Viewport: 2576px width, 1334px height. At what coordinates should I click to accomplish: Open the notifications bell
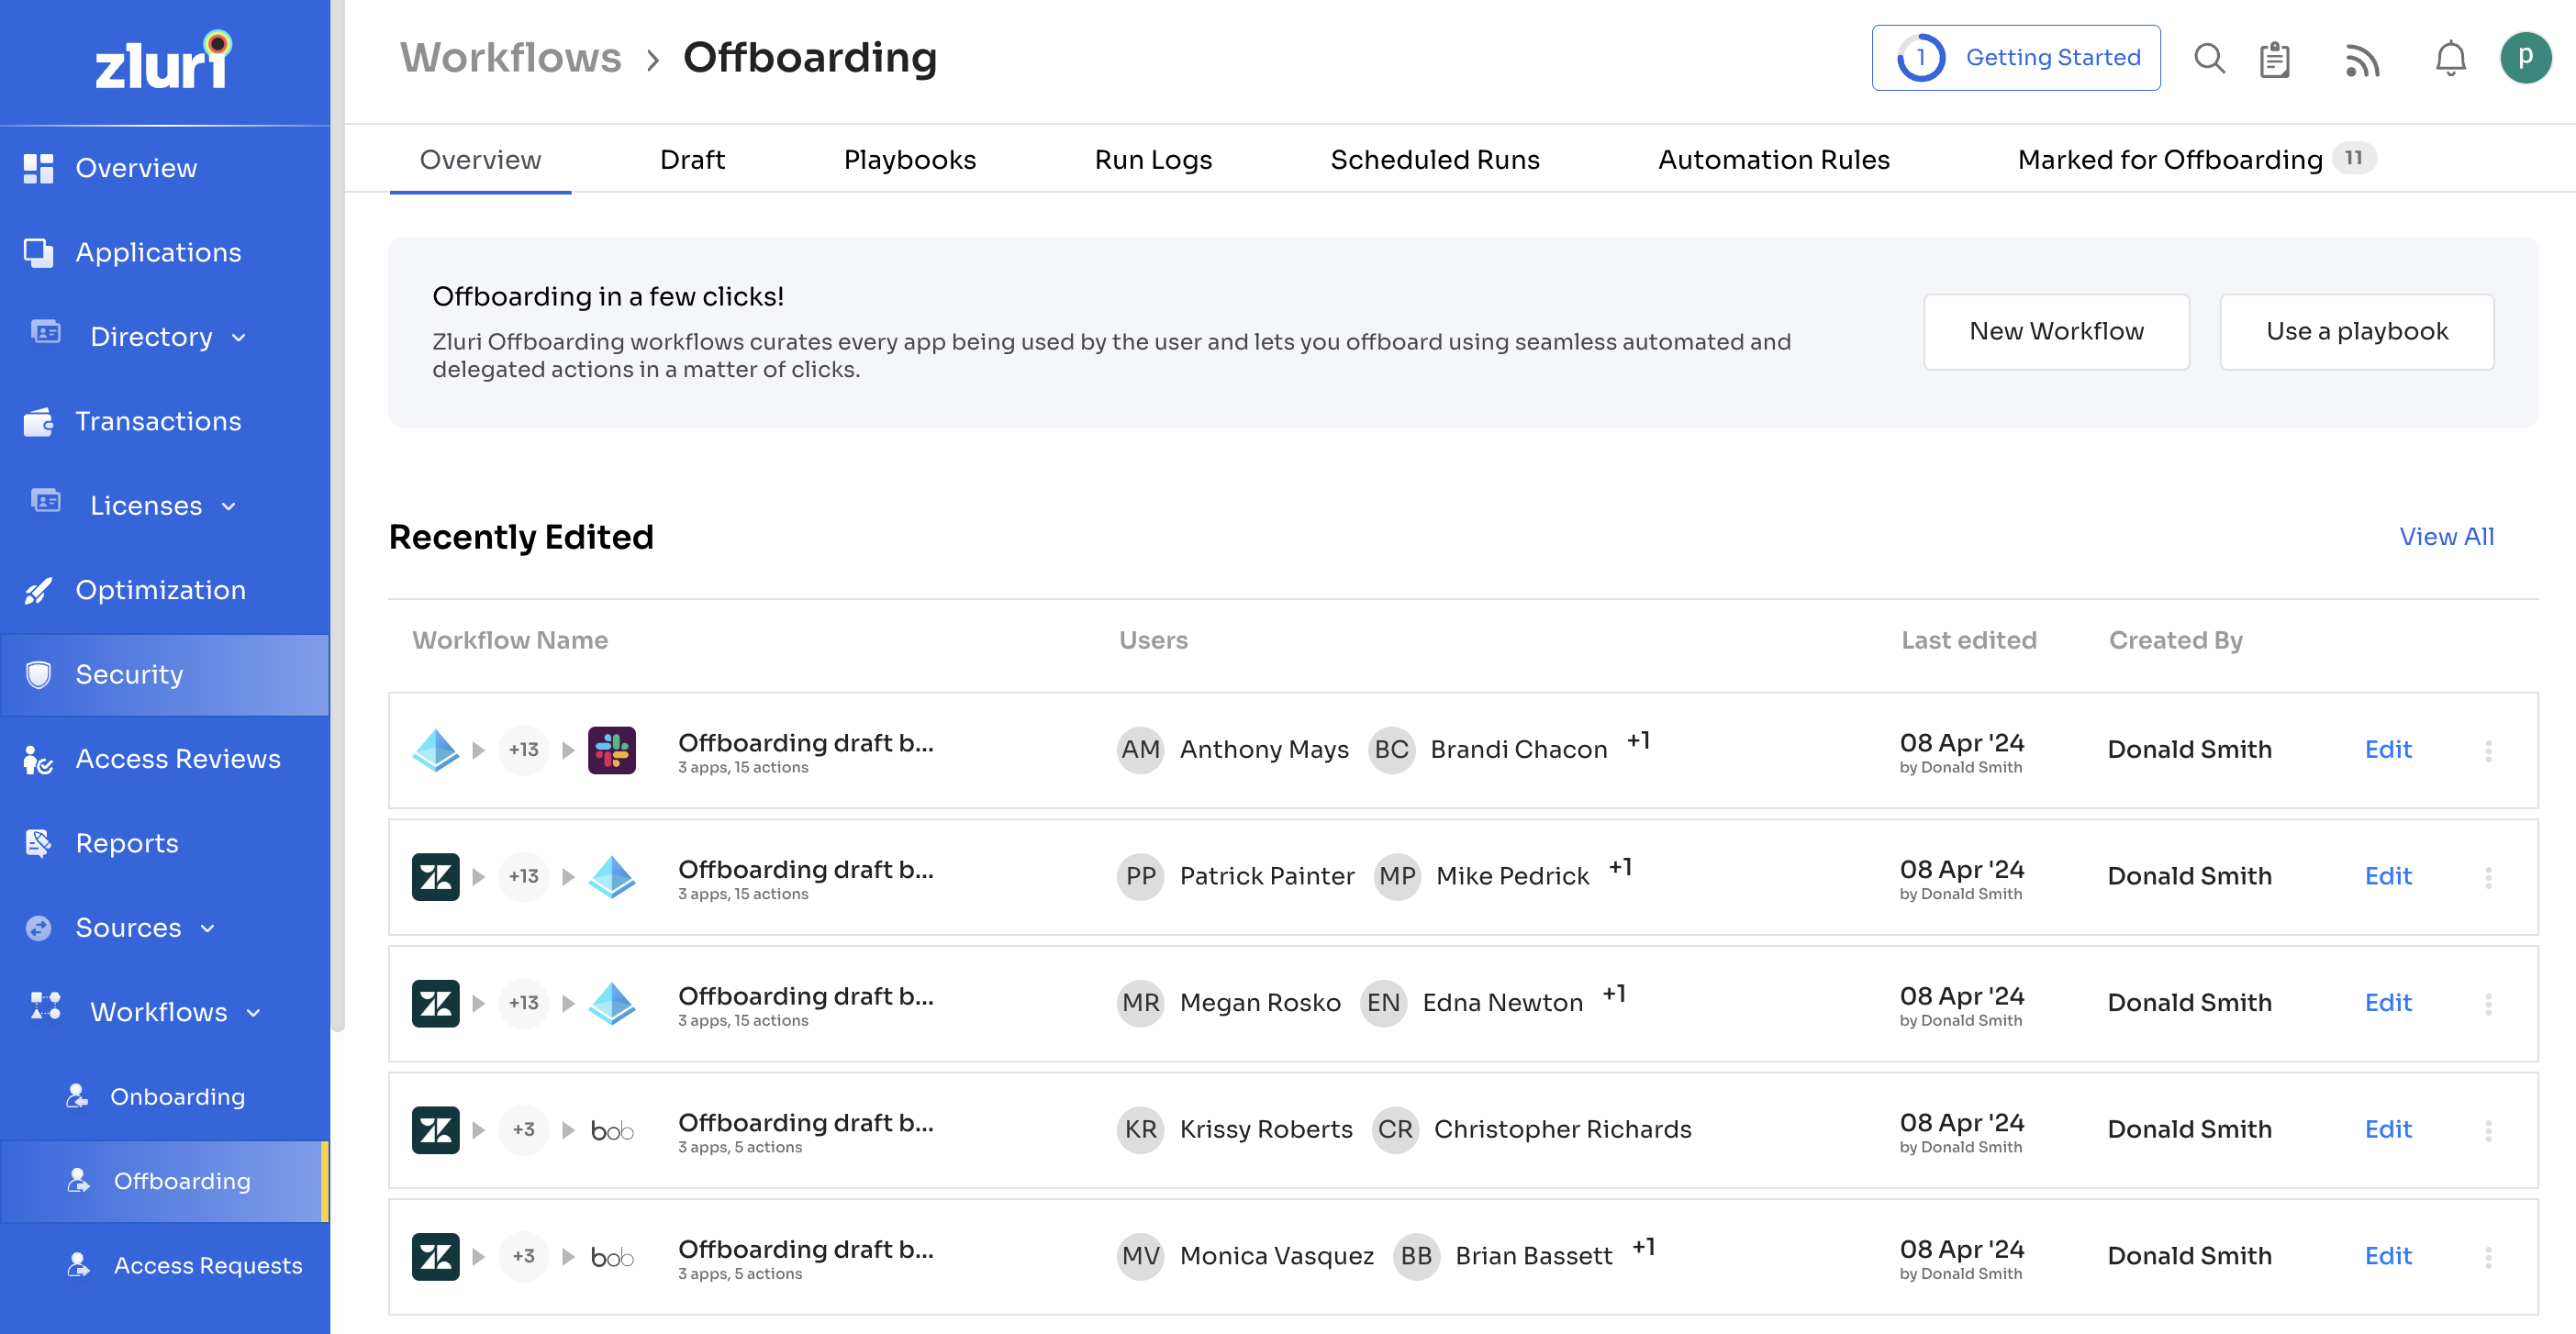point(2449,59)
